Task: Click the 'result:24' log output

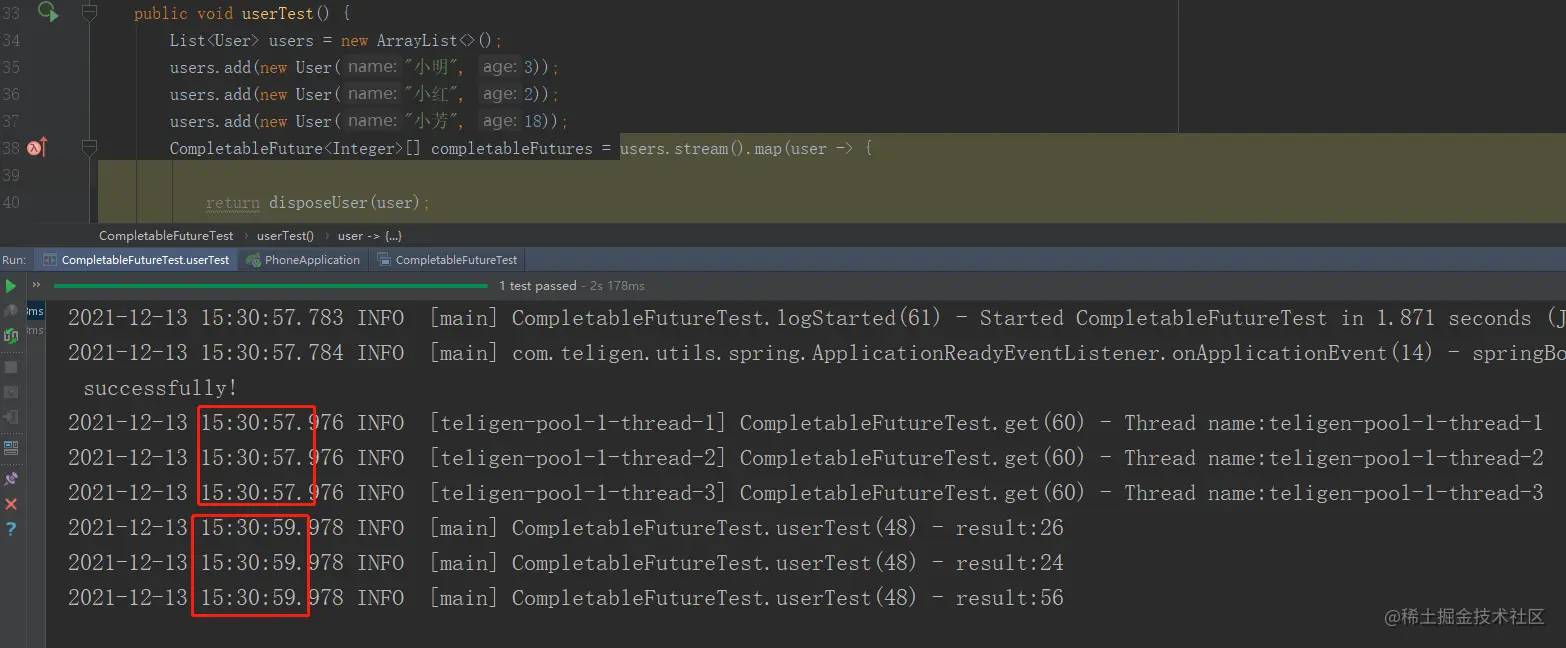Action: 1009,563
